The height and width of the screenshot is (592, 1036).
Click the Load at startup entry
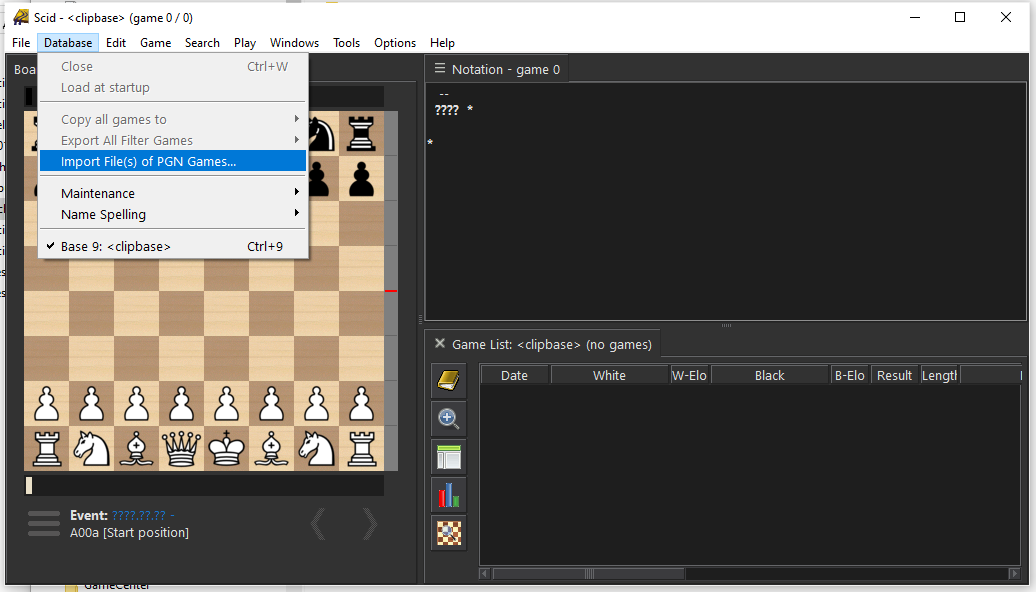tap(173, 88)
